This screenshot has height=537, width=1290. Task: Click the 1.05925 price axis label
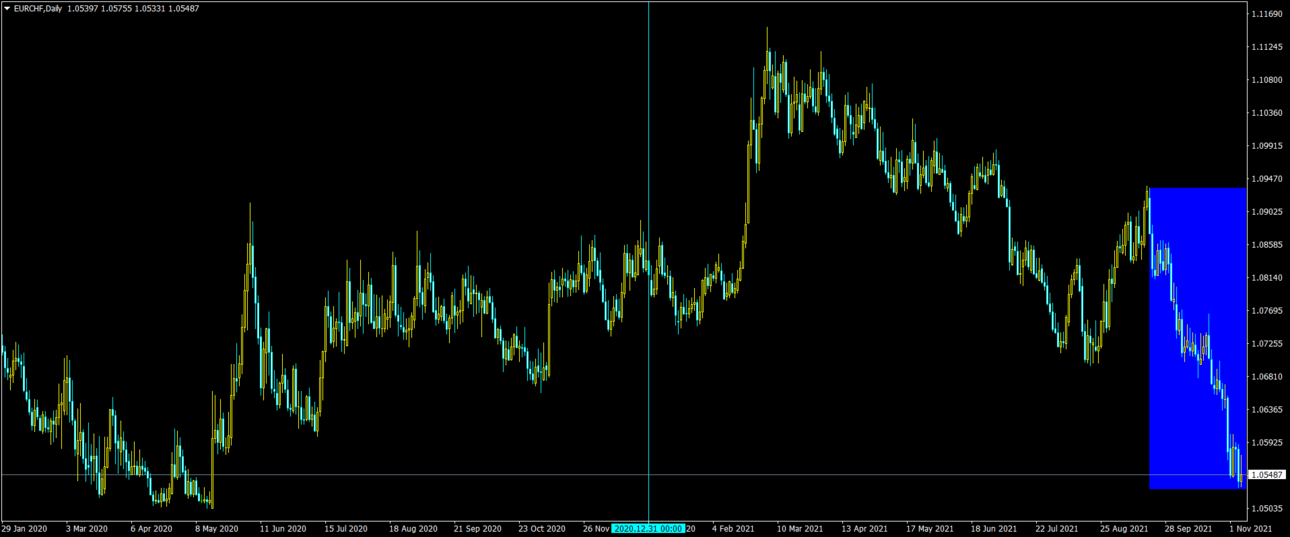1266,443
